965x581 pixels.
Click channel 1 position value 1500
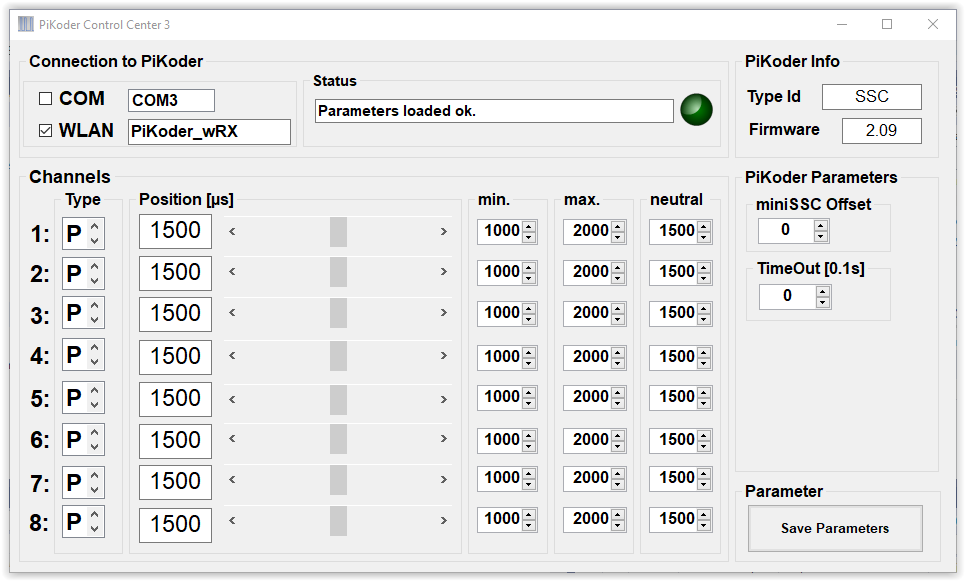175,231
